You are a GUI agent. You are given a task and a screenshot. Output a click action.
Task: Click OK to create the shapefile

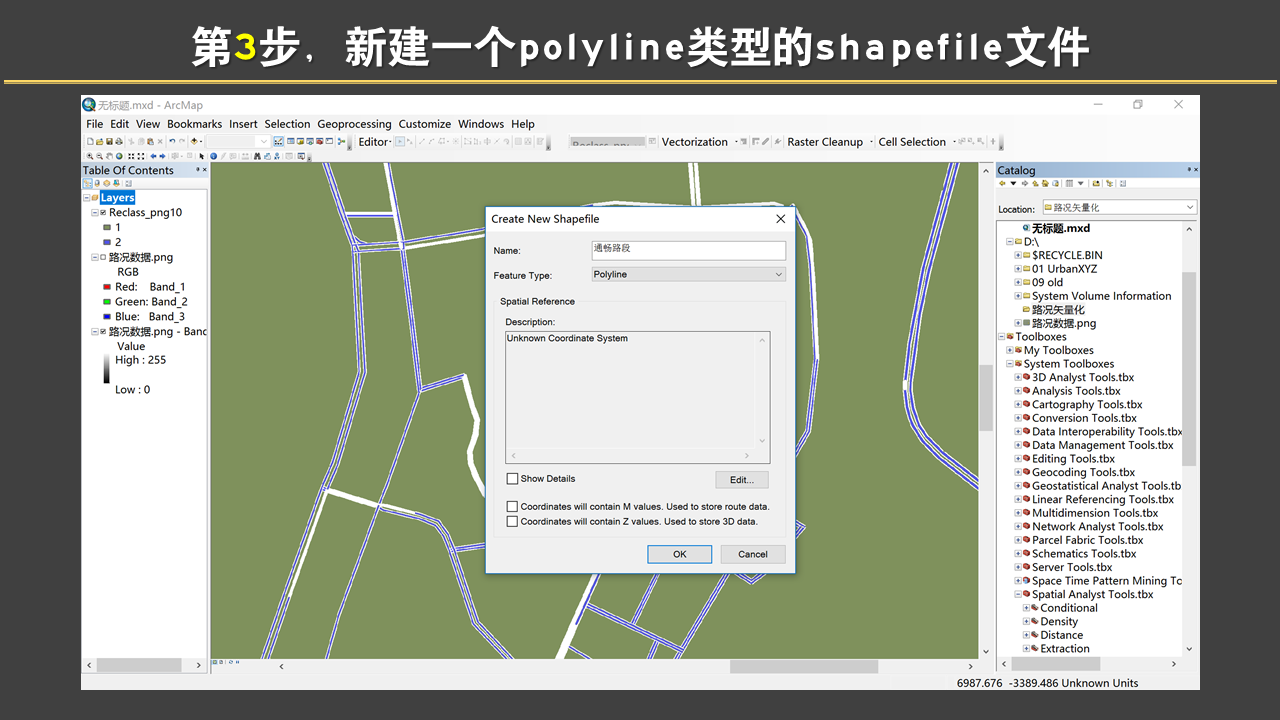pos(679,554)
